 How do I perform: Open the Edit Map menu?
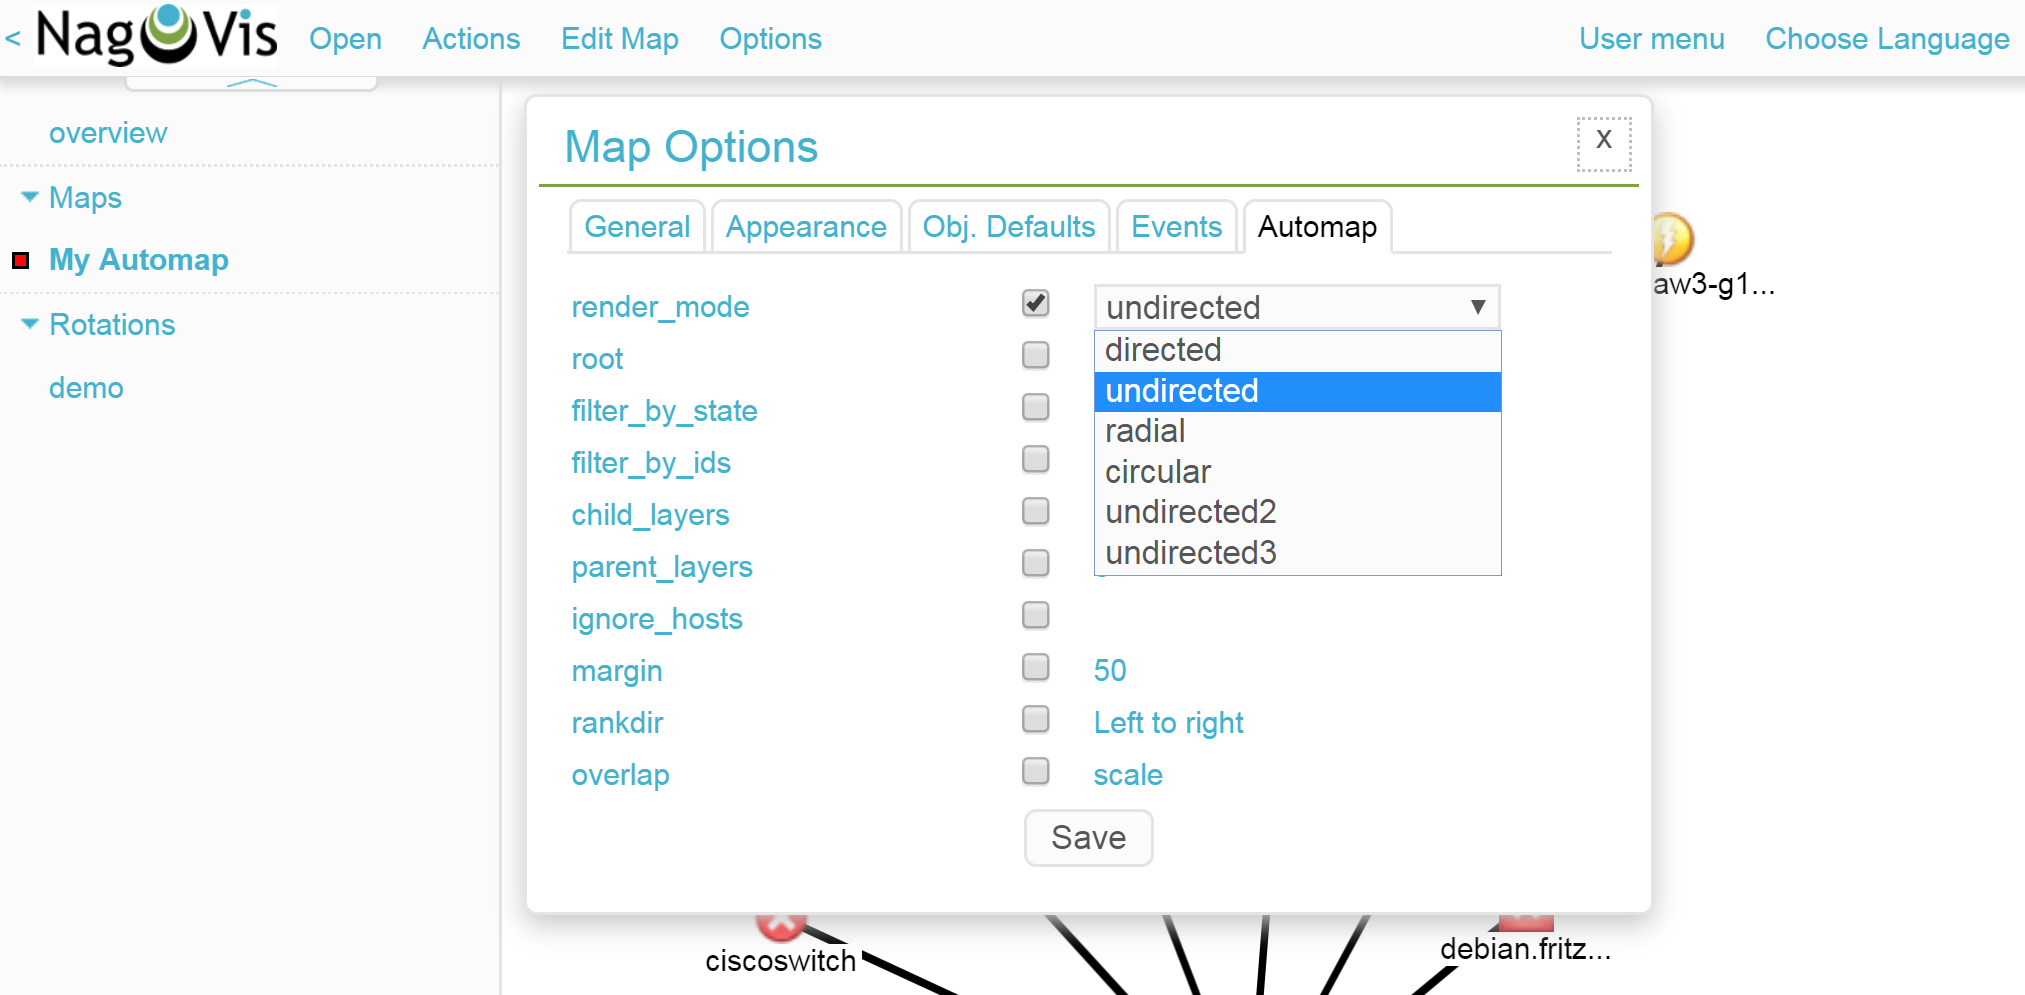619,39
